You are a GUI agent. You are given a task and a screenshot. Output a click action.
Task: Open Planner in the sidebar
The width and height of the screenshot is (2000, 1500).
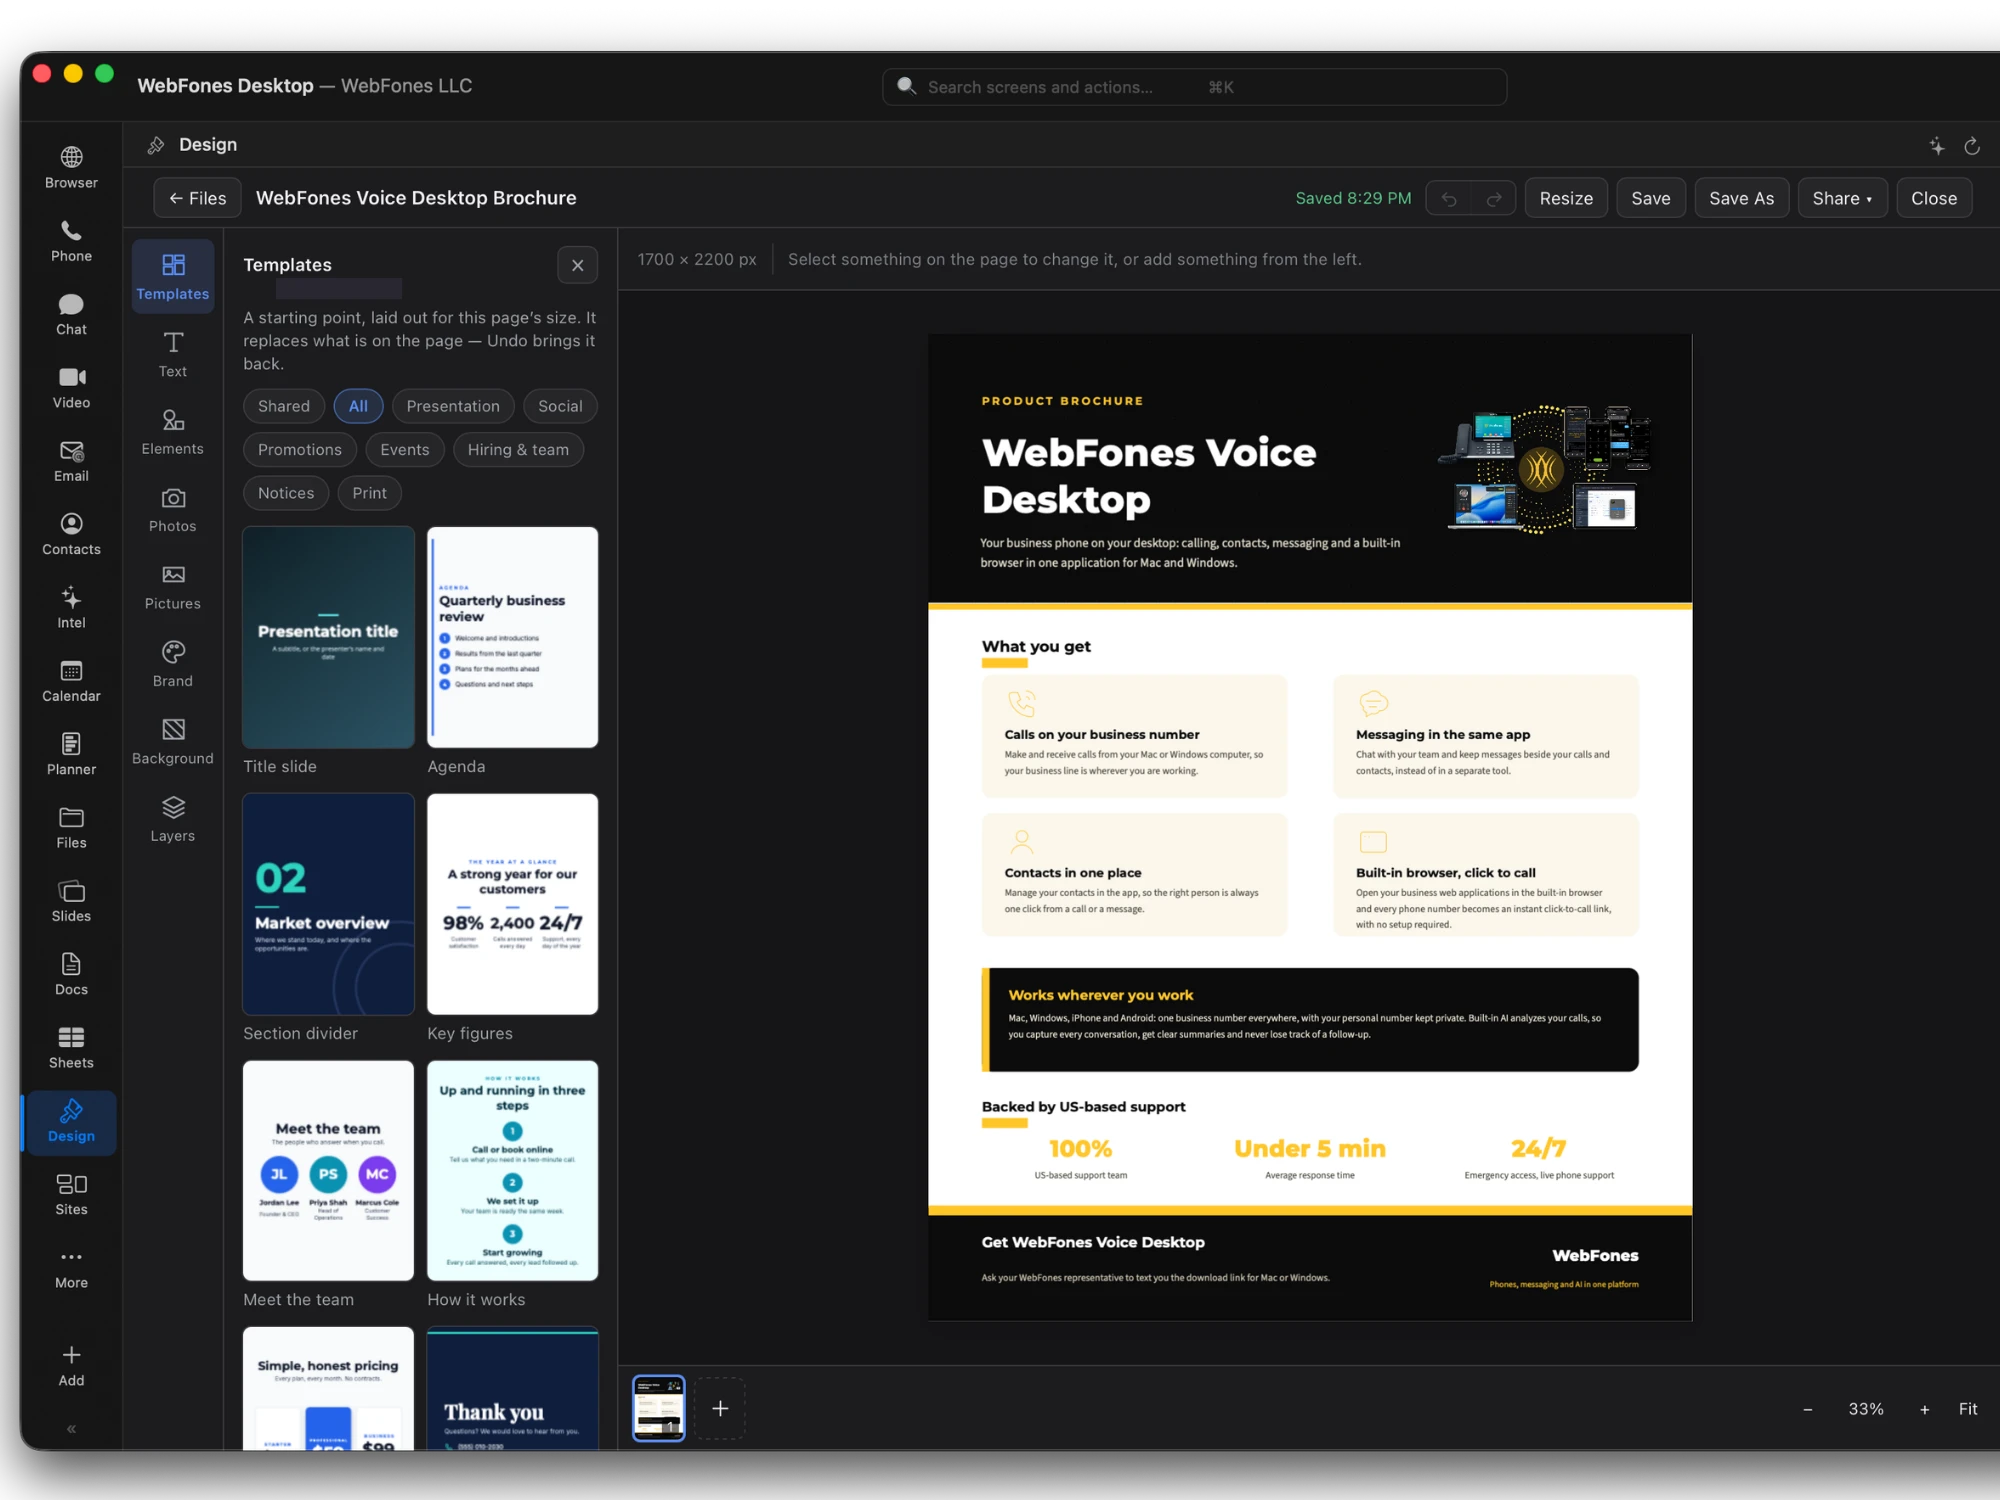[71, 754]
